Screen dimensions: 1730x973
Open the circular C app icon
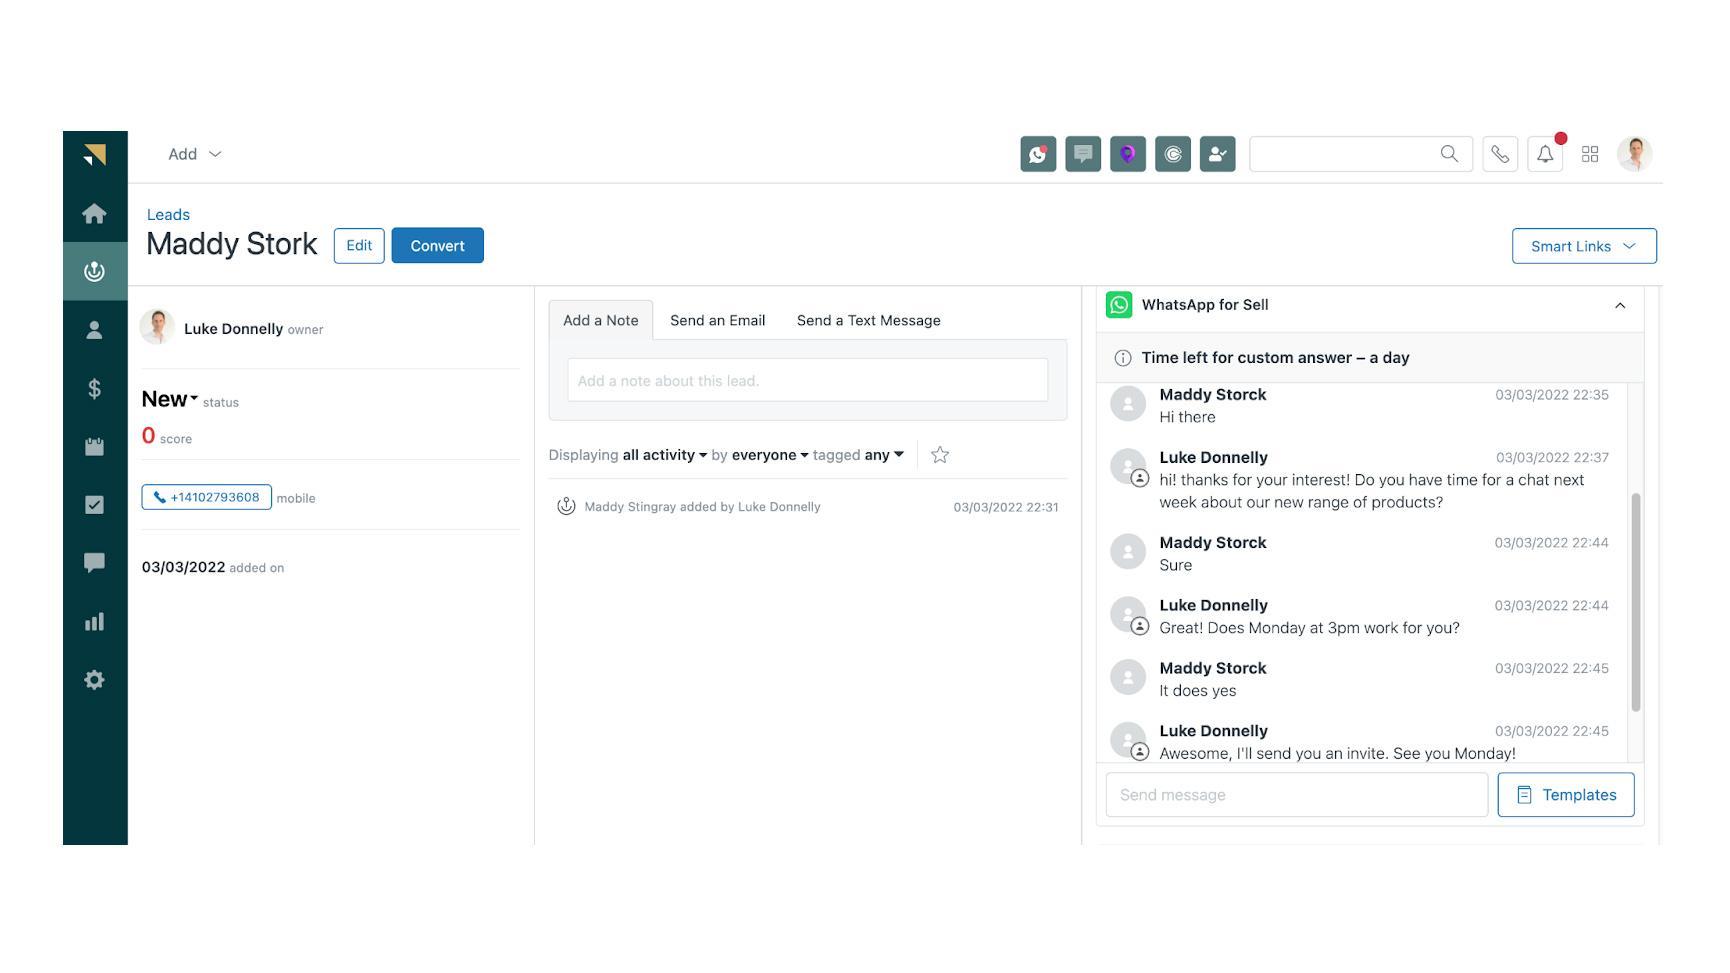tap(1173, 154)
